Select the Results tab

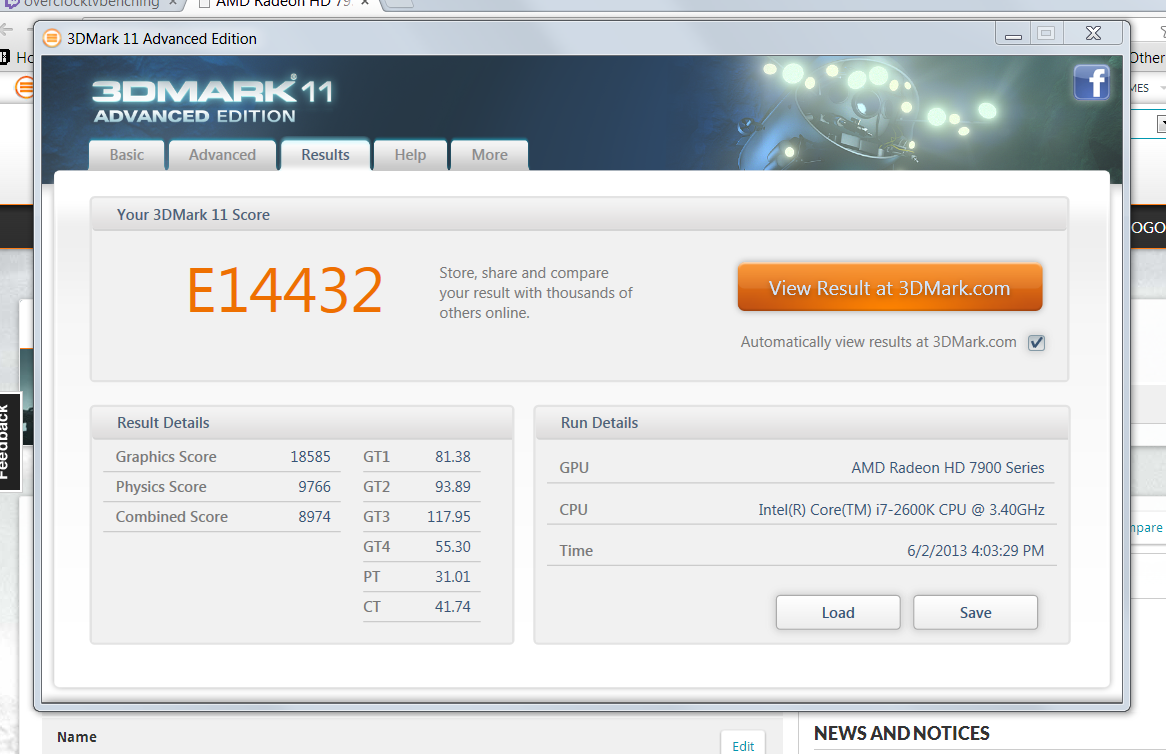325,155
